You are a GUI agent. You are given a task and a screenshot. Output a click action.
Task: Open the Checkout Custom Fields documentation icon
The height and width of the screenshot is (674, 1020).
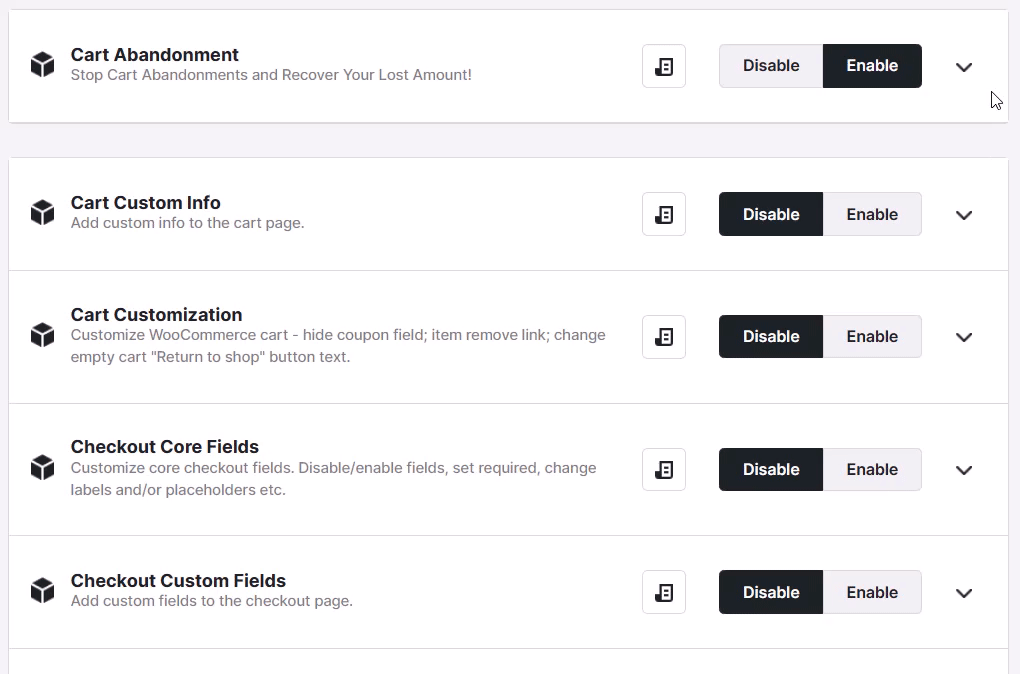pos(664,592)
